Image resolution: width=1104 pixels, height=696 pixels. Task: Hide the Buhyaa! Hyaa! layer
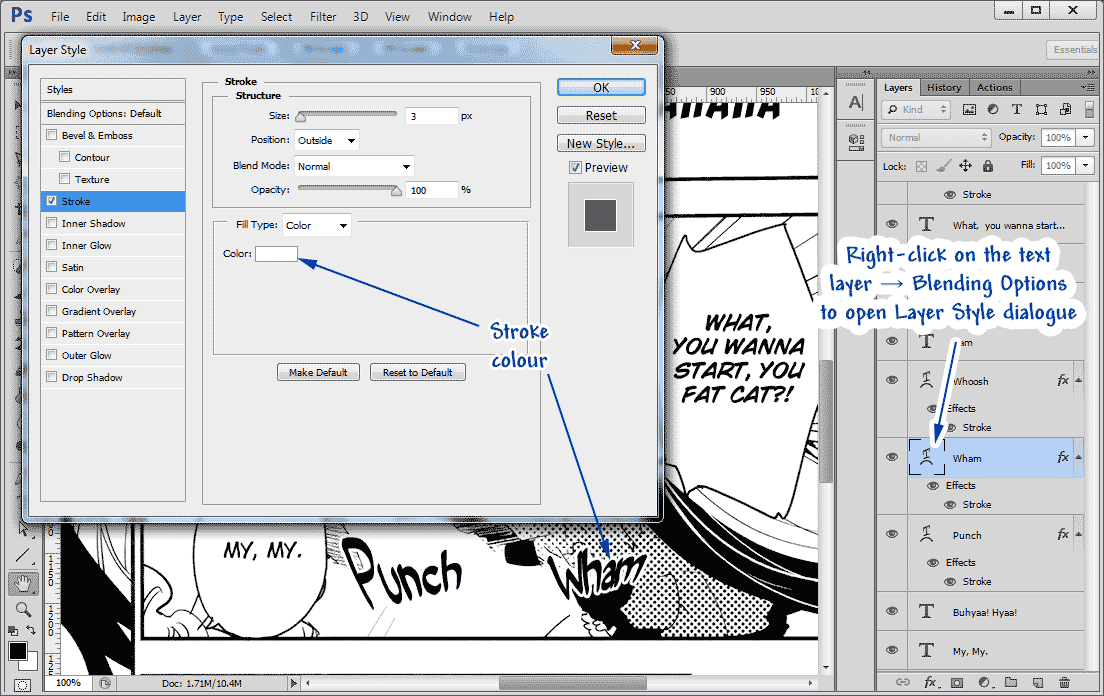coord(892,612)
